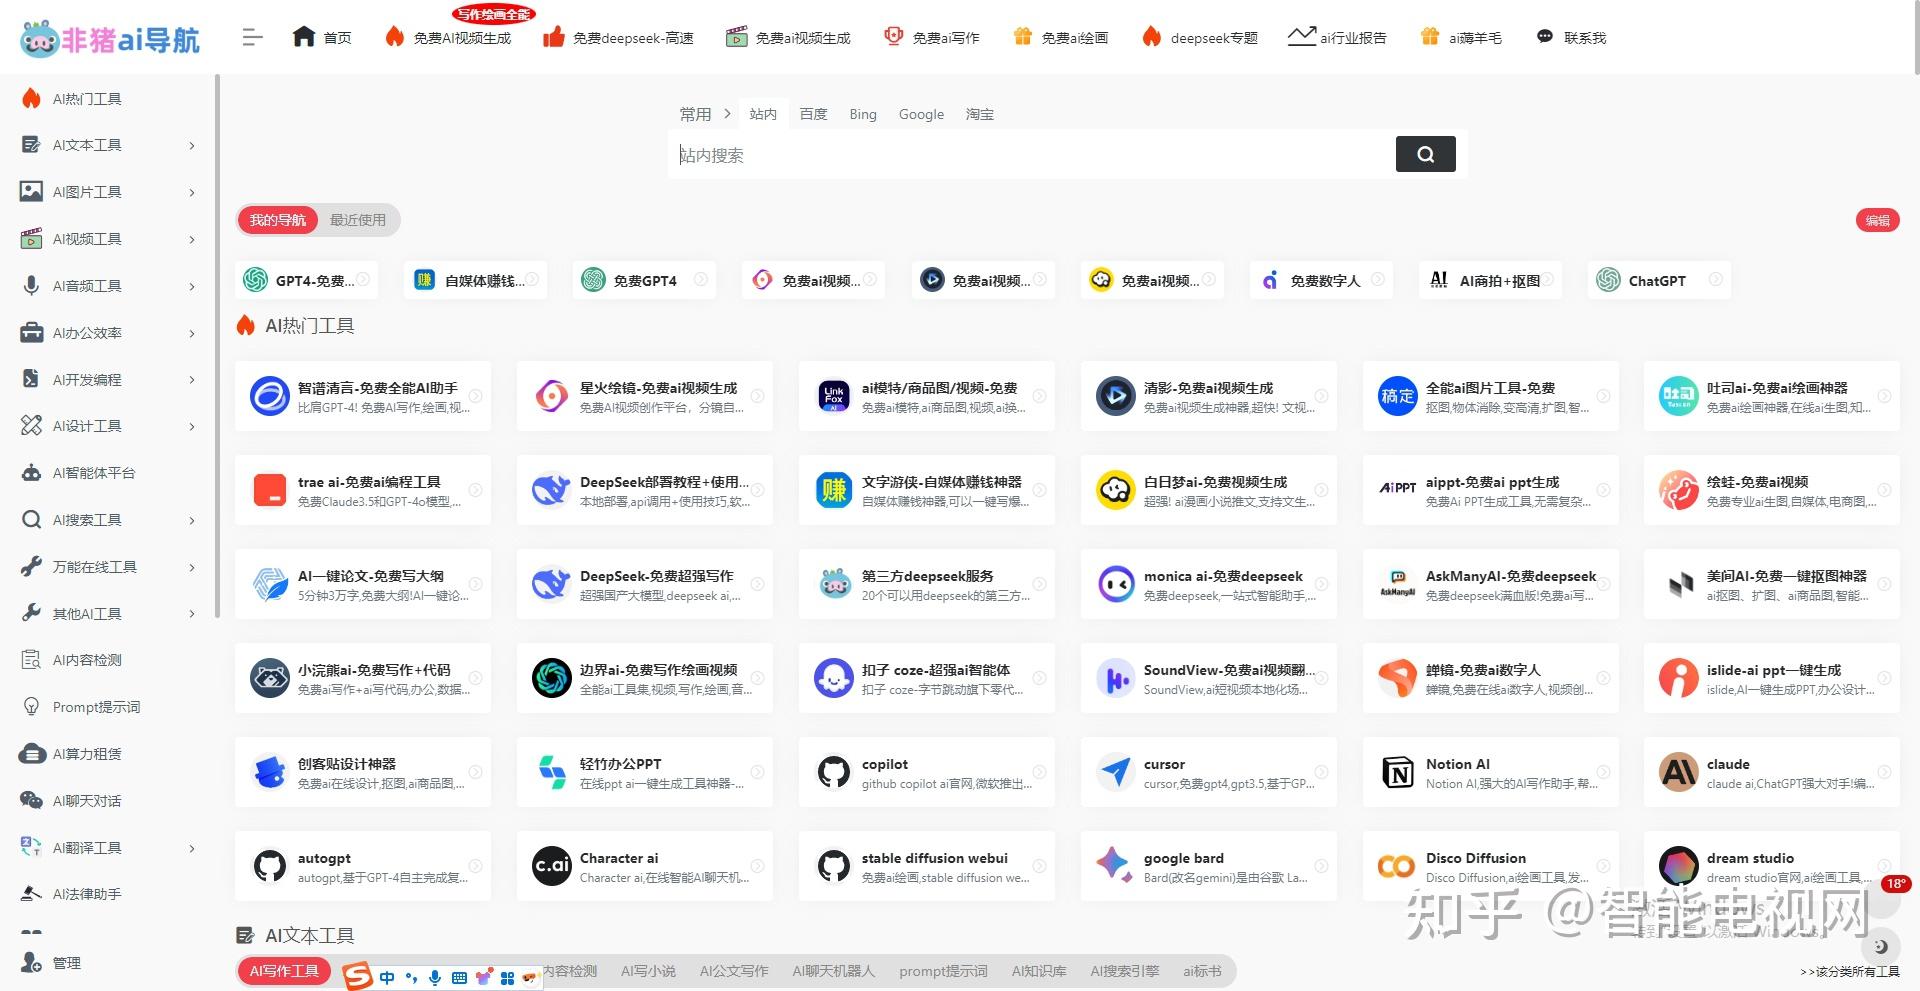Click the red 编辑 button
1920x991 pixels.
[x=1877, y=220]
